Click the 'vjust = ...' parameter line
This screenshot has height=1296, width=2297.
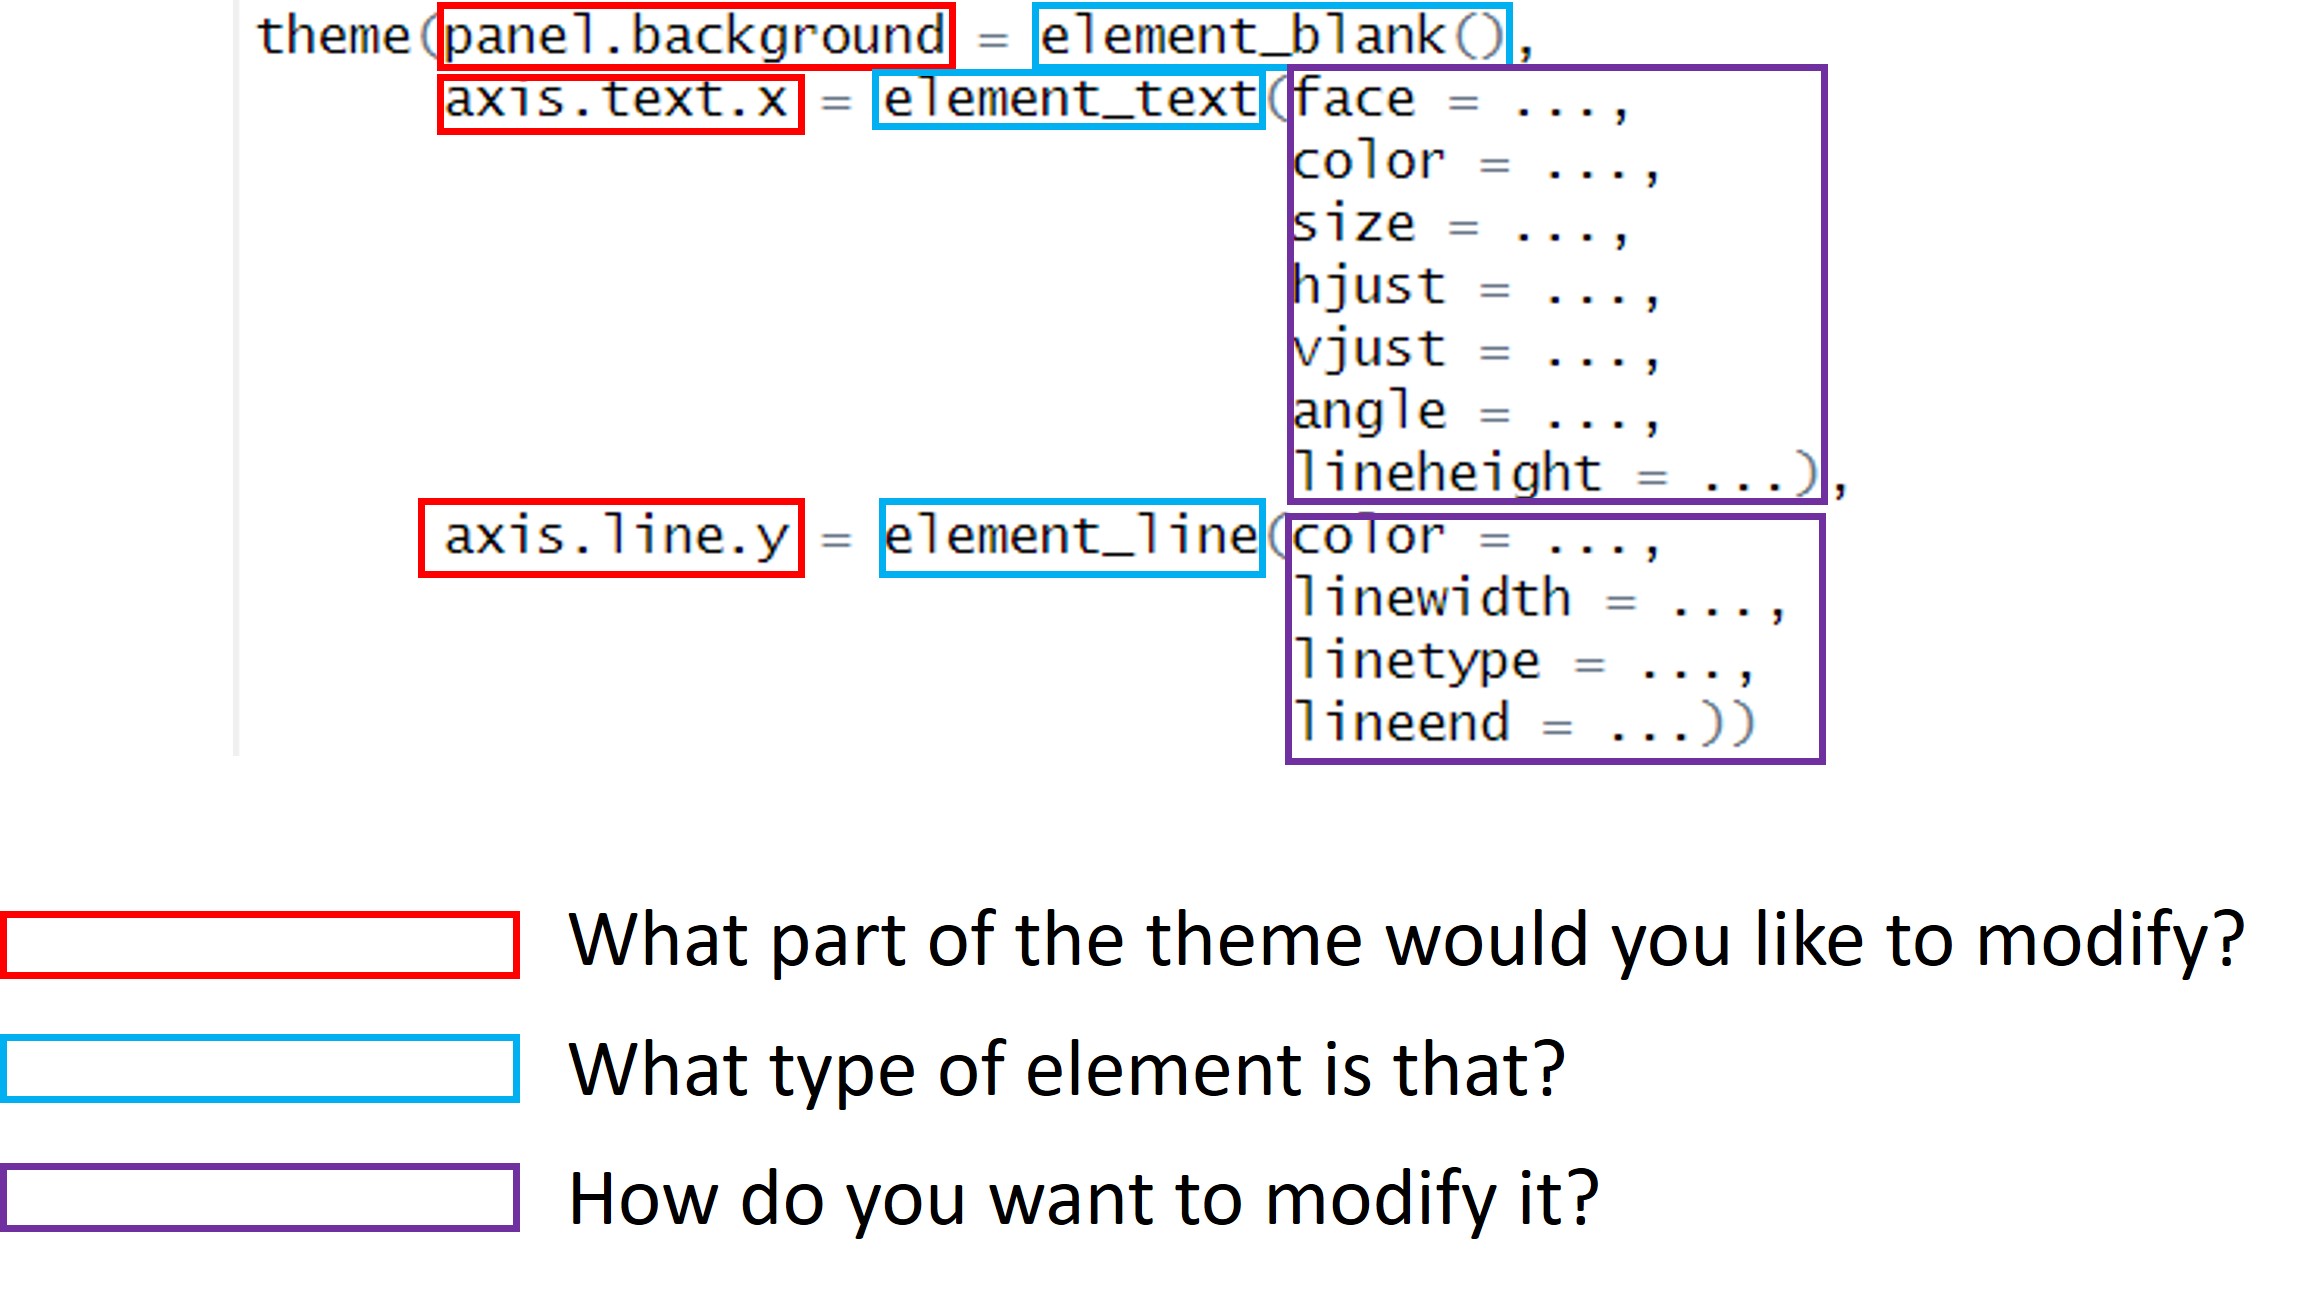(x=1476, y=350)
